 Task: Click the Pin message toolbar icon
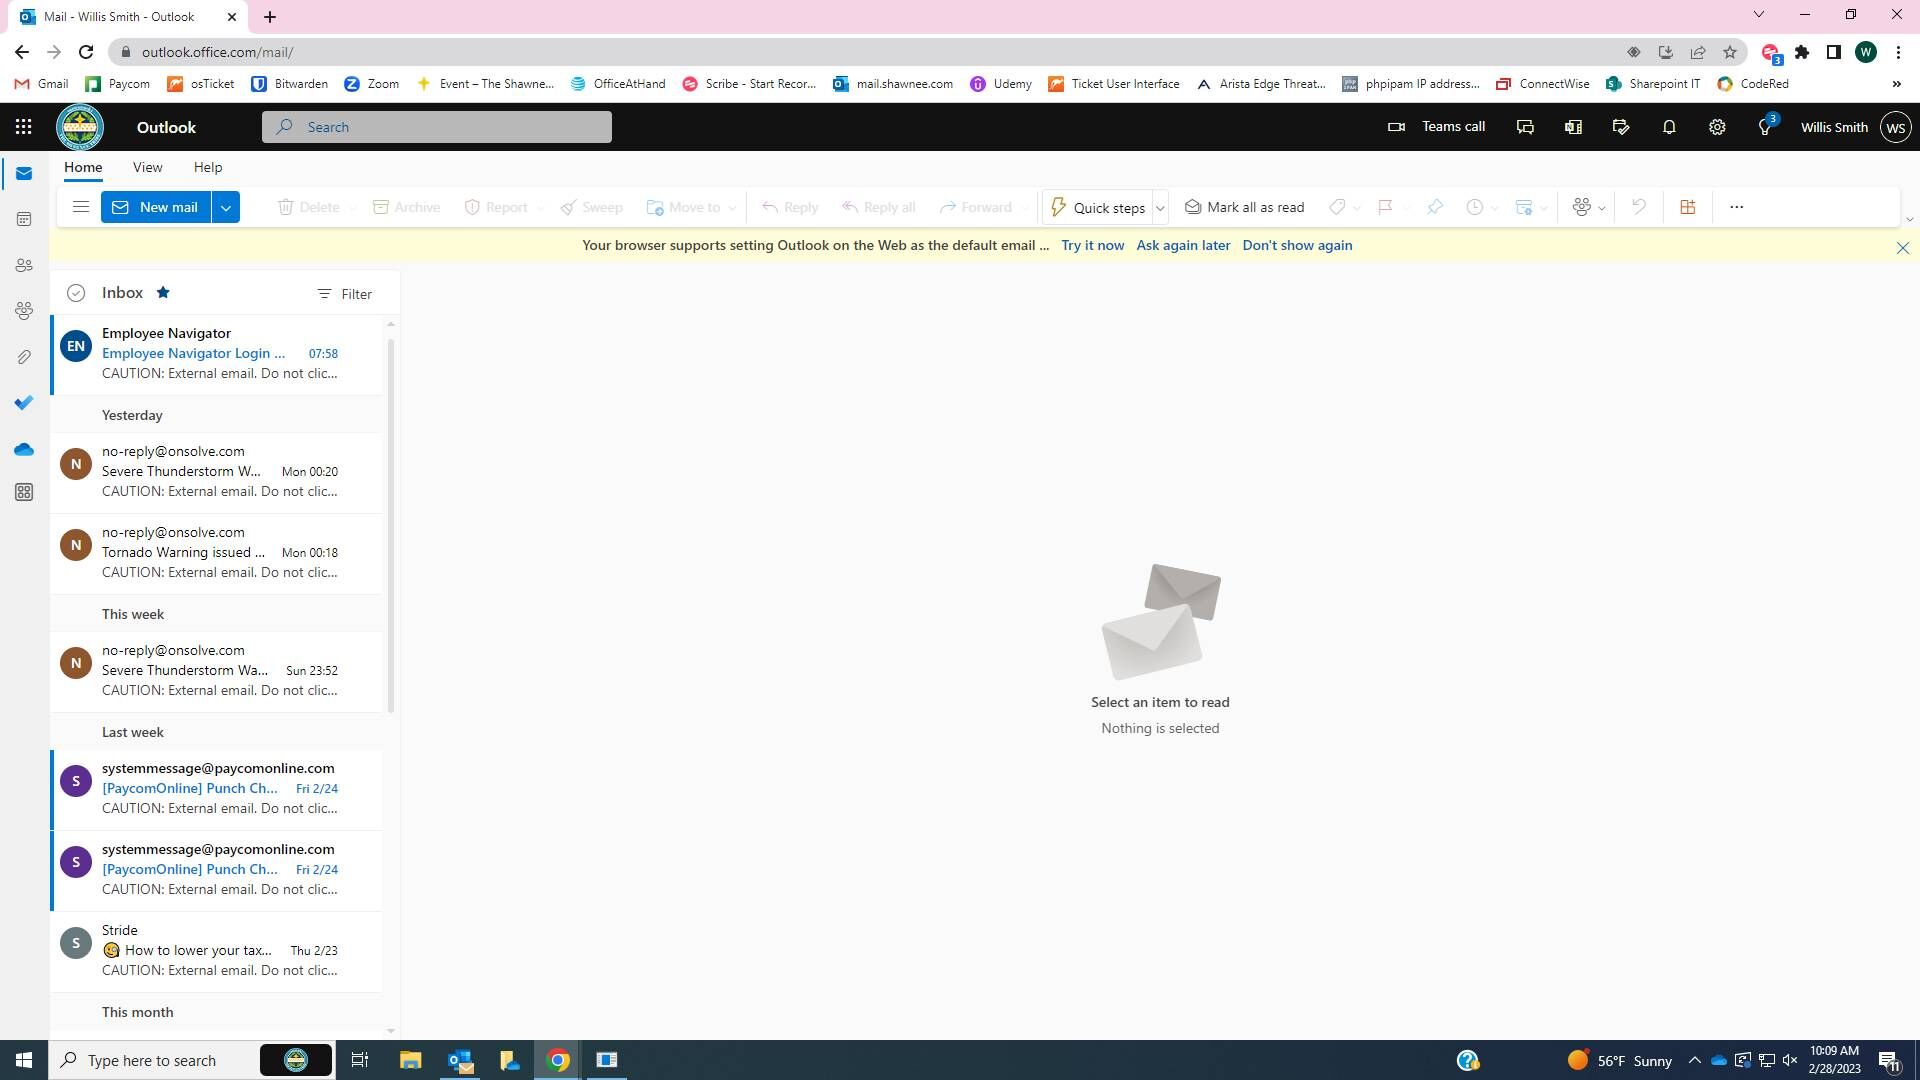point(1435,207)
